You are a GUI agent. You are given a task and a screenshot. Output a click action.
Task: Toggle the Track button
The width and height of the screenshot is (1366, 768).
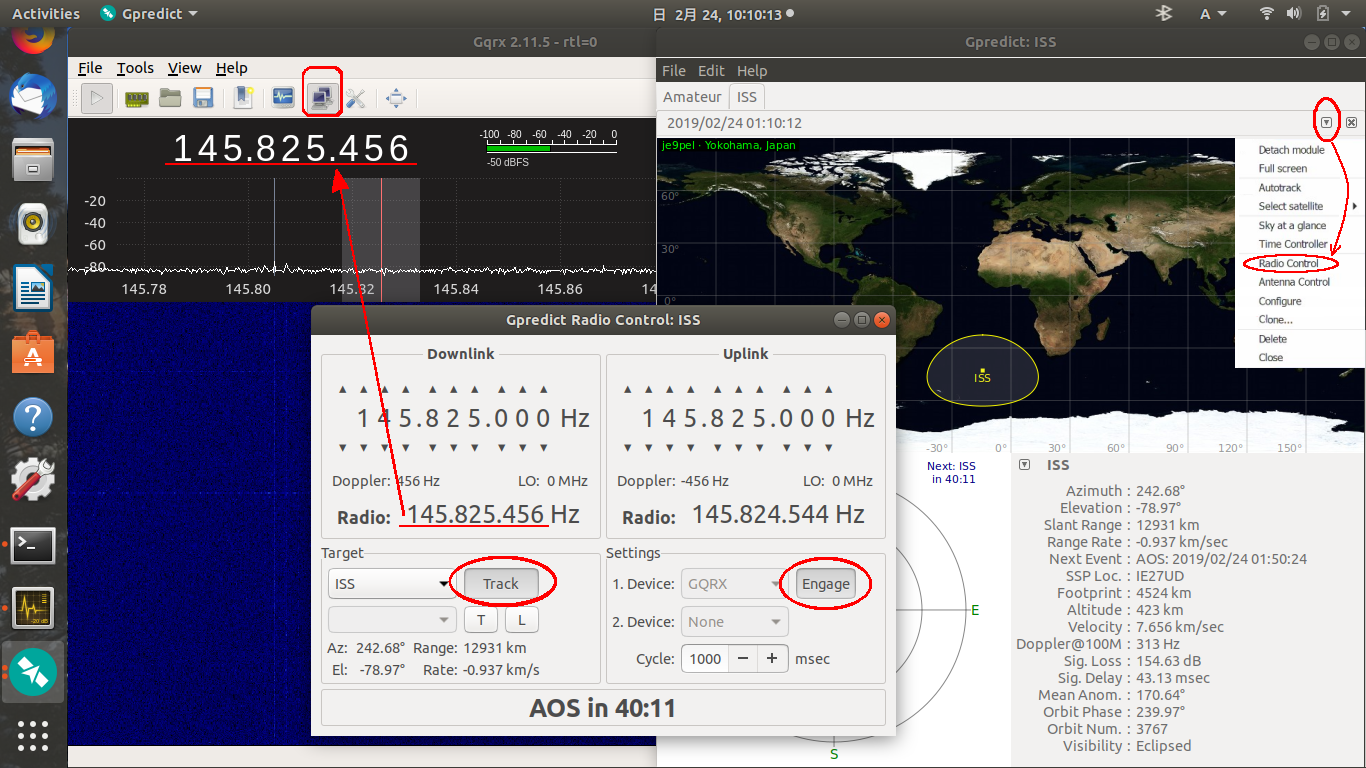coord(501,584)
